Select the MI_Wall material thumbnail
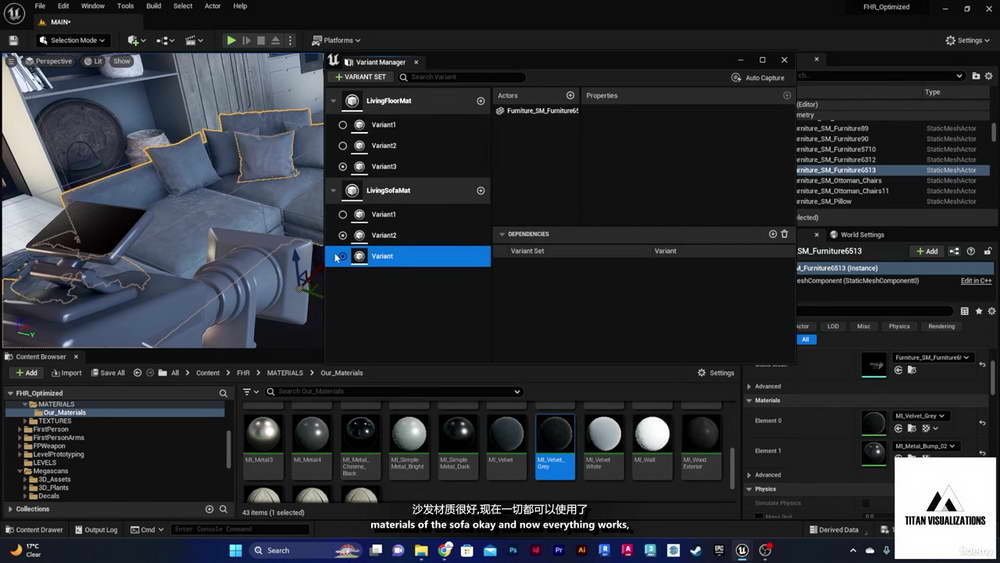 (652, 446)
